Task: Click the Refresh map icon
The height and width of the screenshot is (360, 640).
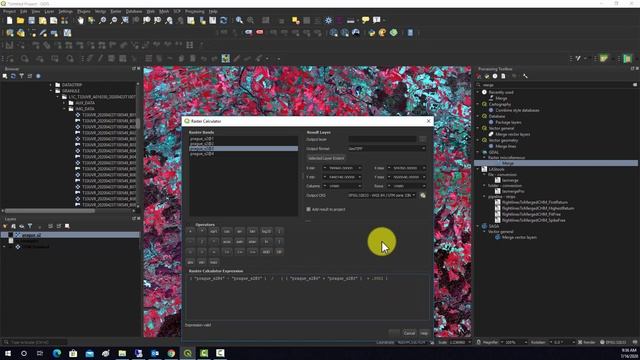Action: (223, 20)
